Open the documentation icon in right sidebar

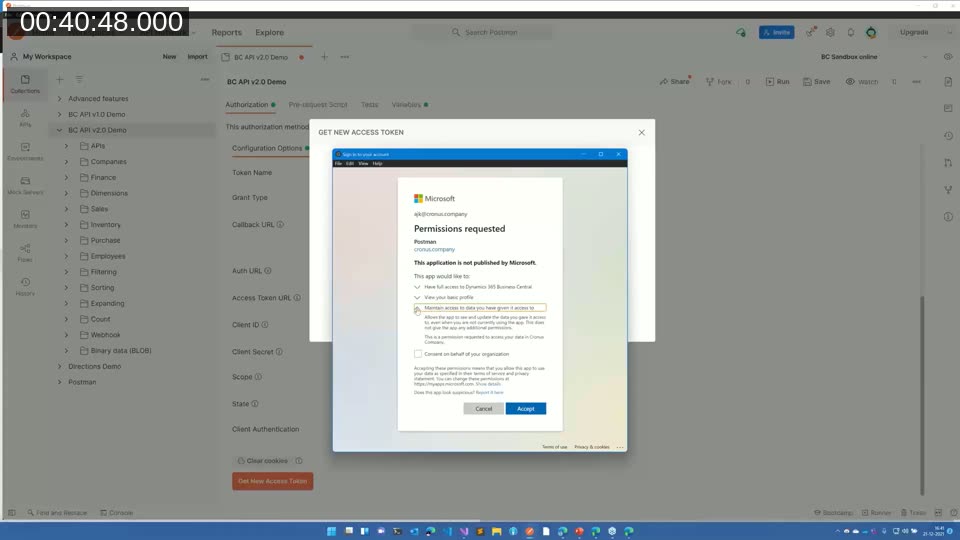coord(948,81)
